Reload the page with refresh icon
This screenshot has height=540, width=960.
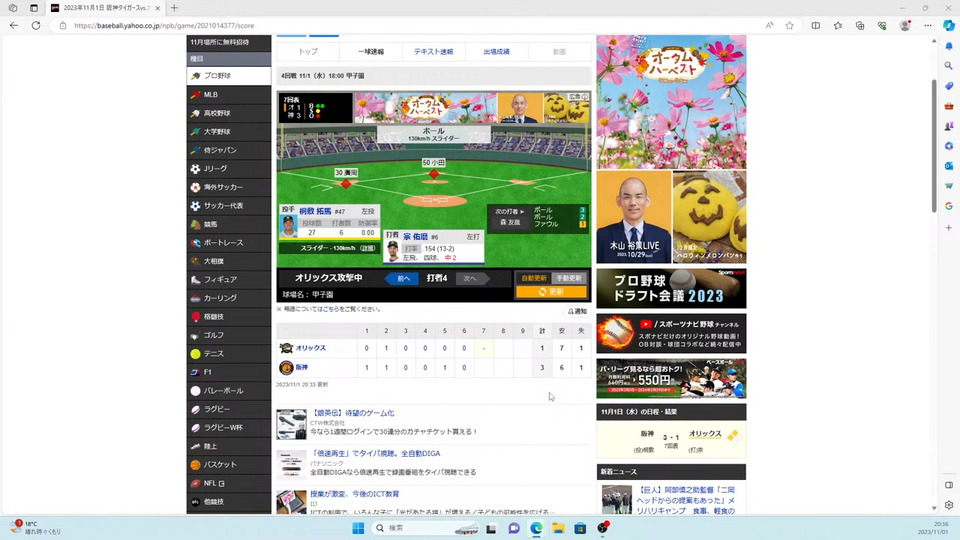(36, 26)
